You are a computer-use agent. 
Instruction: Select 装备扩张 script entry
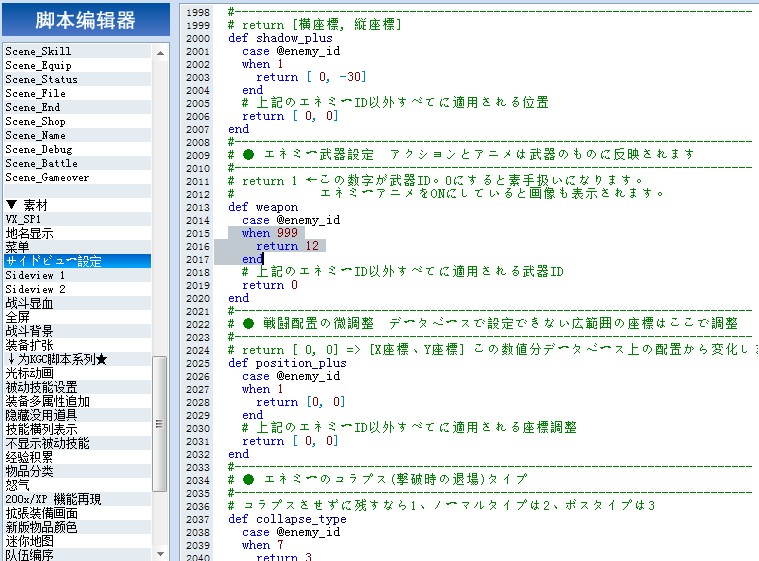[x=78, y=346]
